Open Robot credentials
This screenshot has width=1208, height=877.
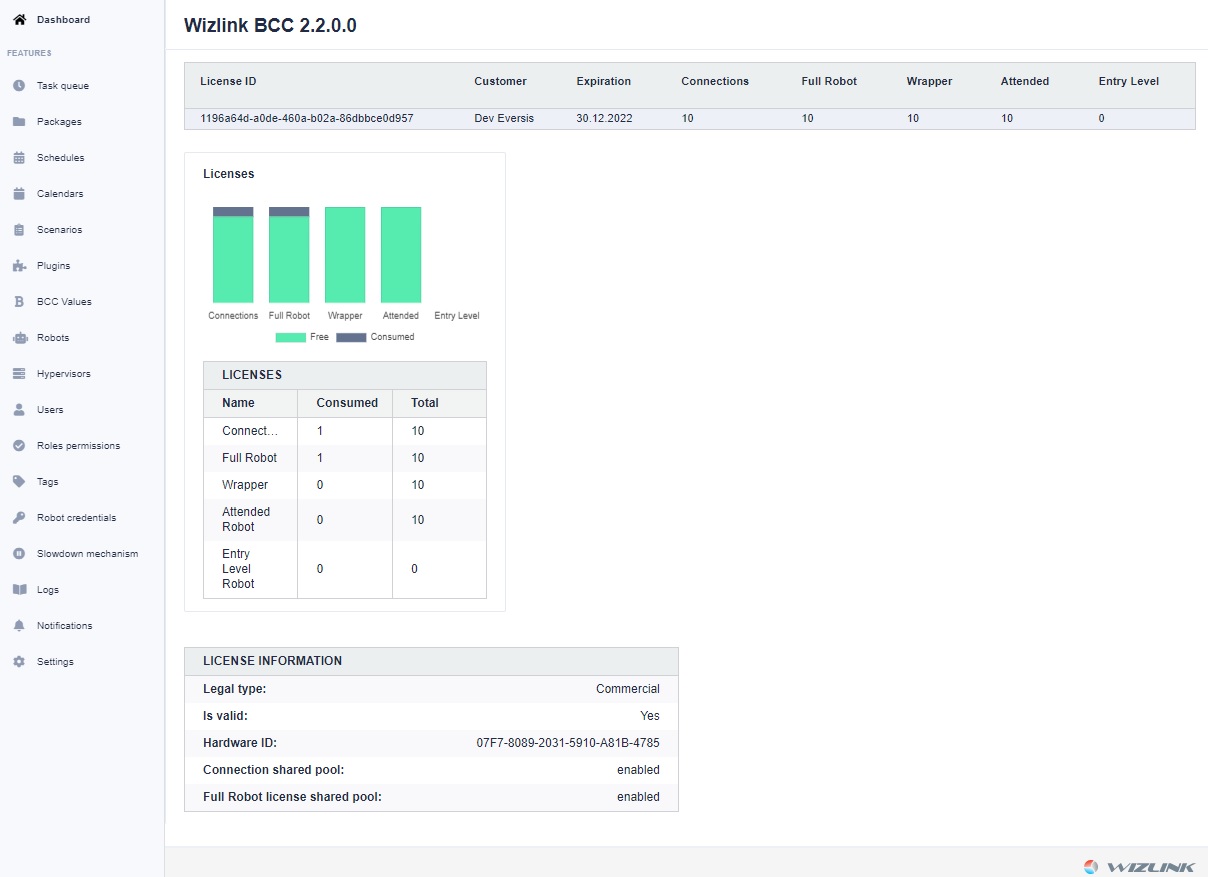(x=77, y=518)
